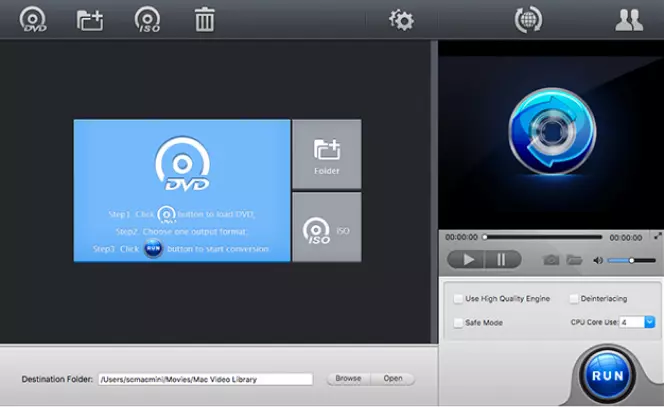This screenshot has height=407, width=664.
Task: Pause the preview video
Action: tap(502, 260)
